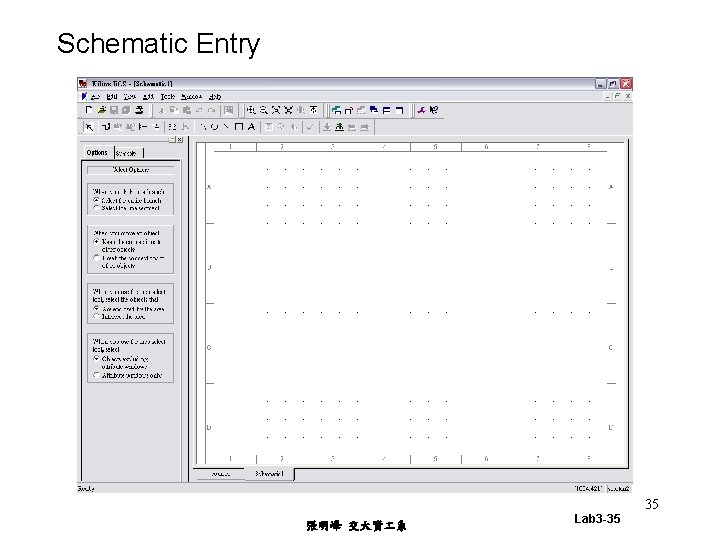
Task: Choose 'Break the connections to other objects'
Action: point(96,258)
